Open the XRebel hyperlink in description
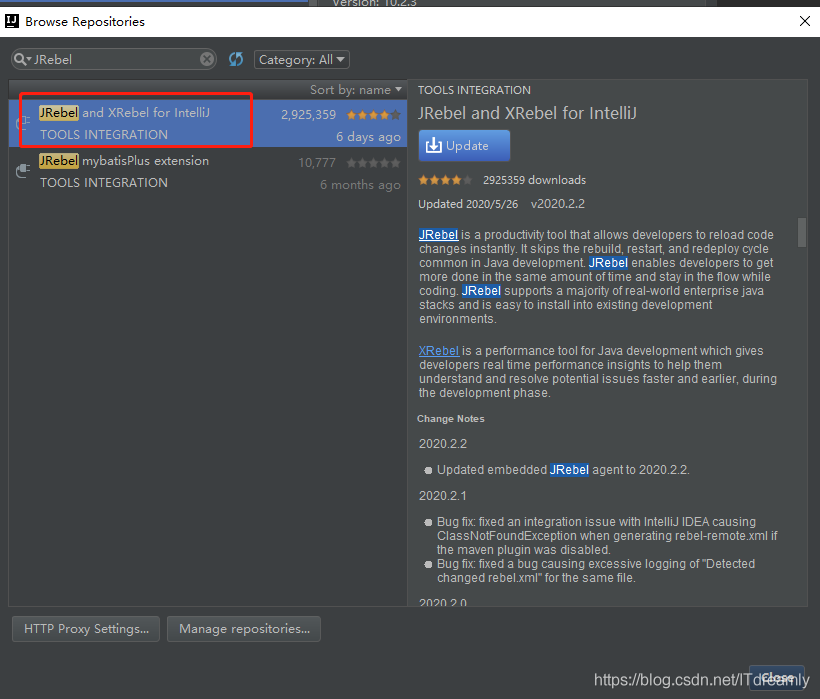 439,351
